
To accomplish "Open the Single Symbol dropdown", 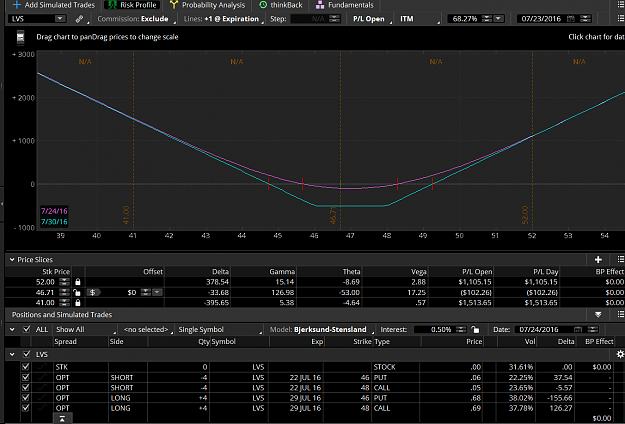I will click(220, 330).
